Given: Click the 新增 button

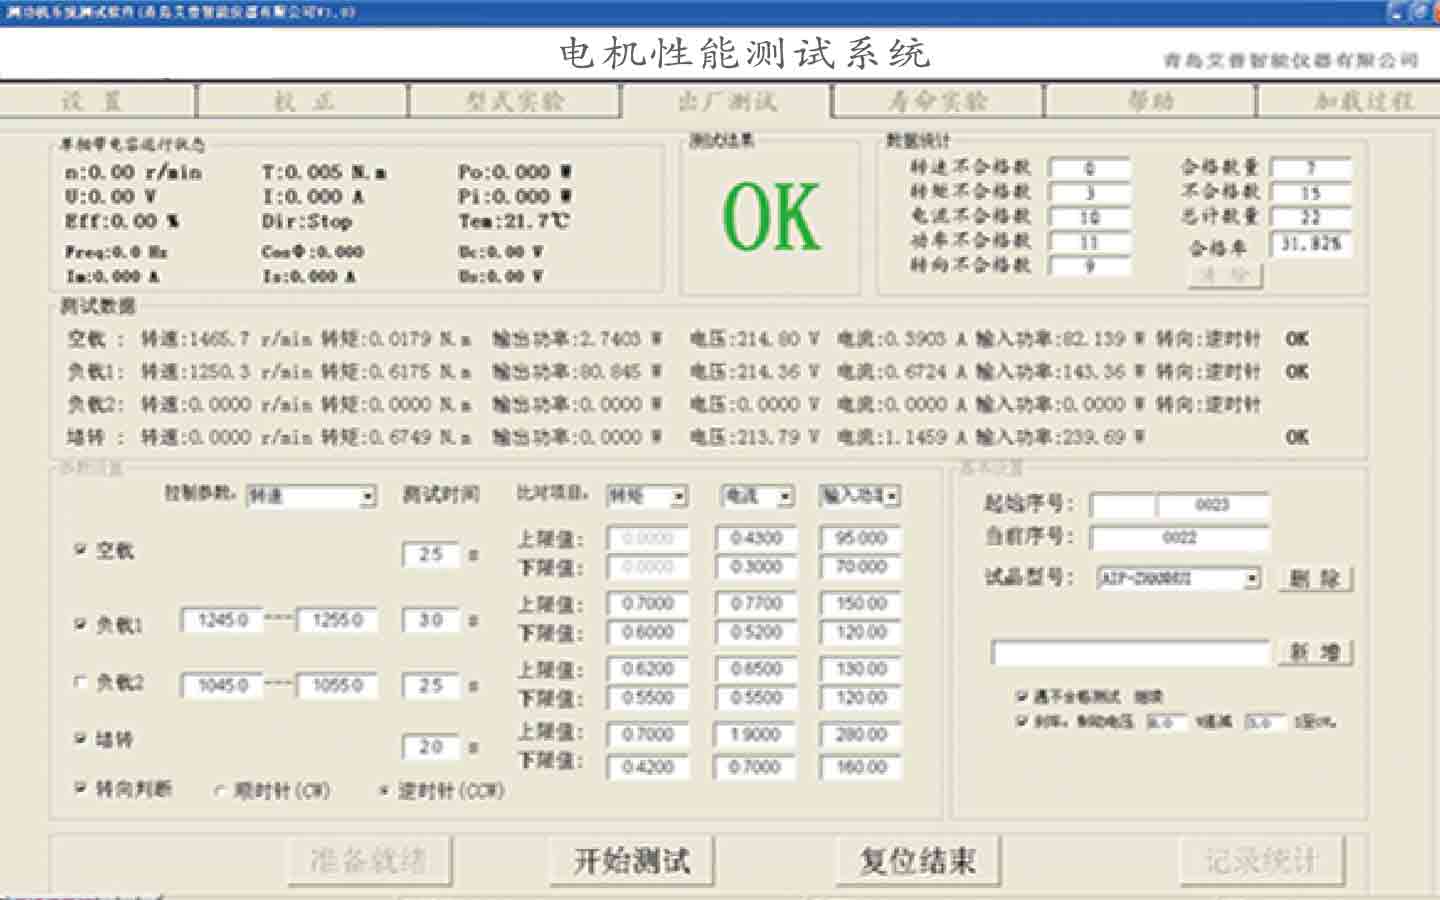Looking at the screenshot, I should pyautogui.click(x=1317, y=652).
